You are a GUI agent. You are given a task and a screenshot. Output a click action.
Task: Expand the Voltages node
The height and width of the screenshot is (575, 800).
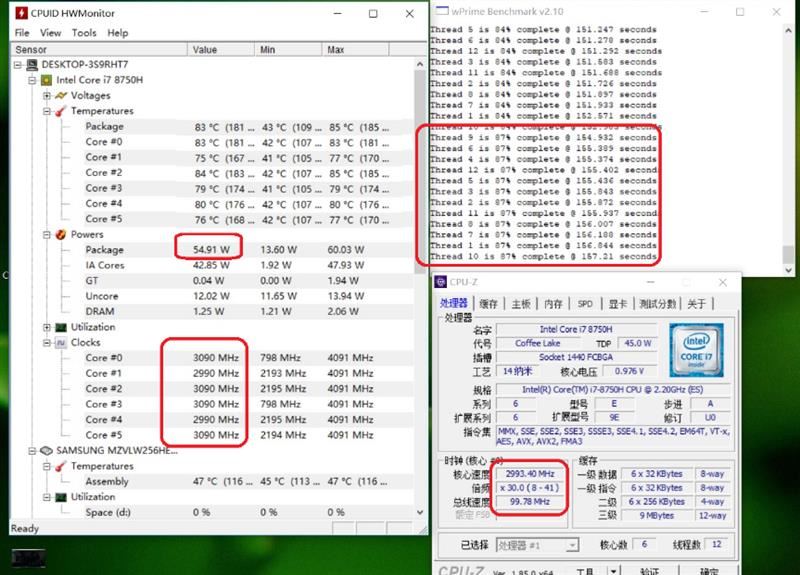click(47, 95)
